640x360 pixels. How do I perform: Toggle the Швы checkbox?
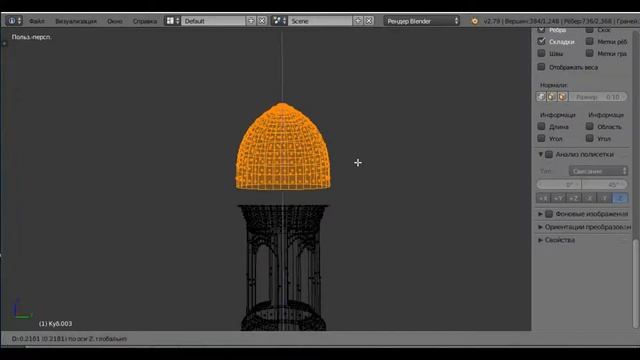click(x=542, y=53)
